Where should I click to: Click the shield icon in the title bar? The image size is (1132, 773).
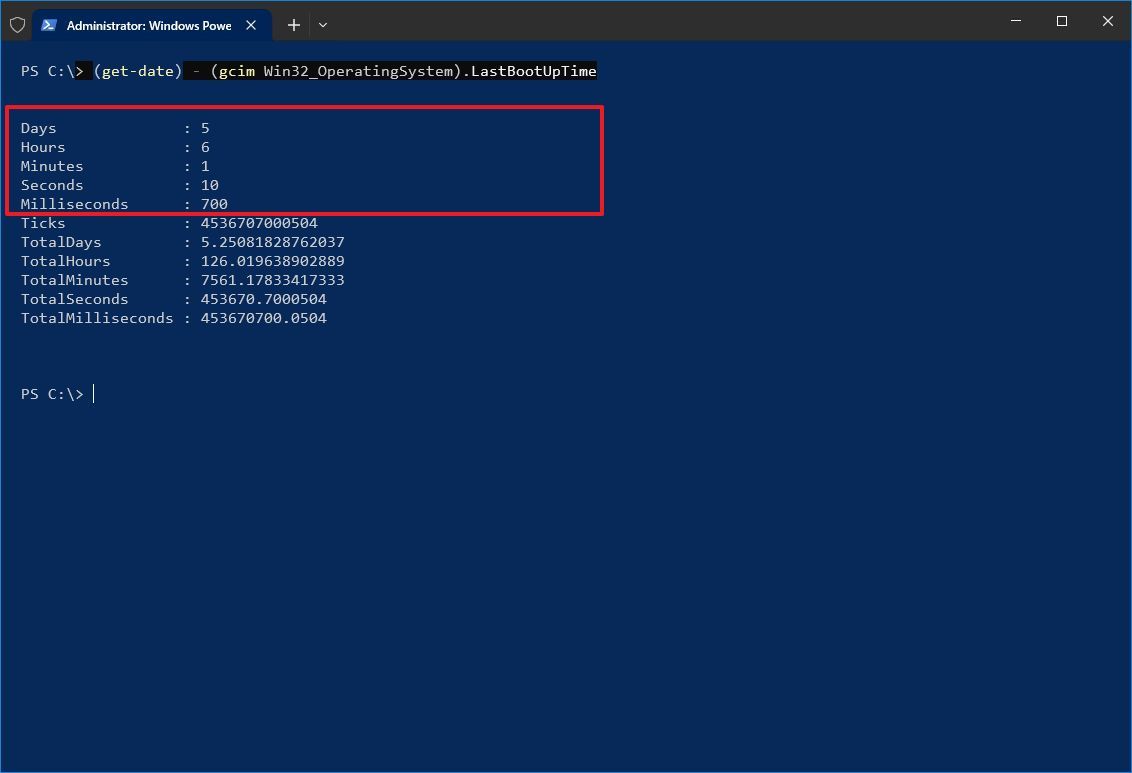[x=17, y=24]
